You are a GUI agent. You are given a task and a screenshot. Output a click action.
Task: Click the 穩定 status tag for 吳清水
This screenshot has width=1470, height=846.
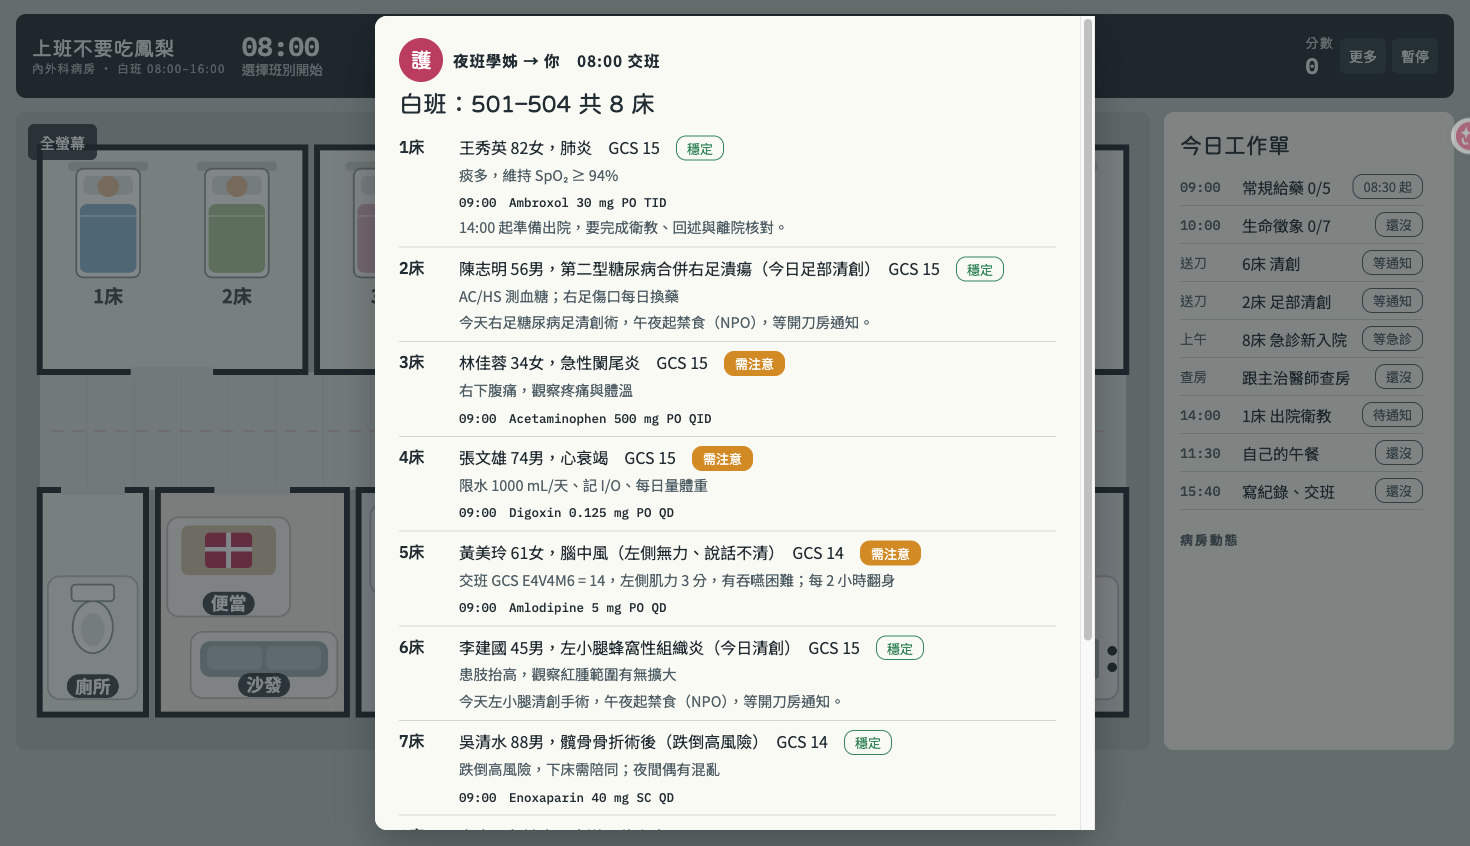tap(868, 743)
